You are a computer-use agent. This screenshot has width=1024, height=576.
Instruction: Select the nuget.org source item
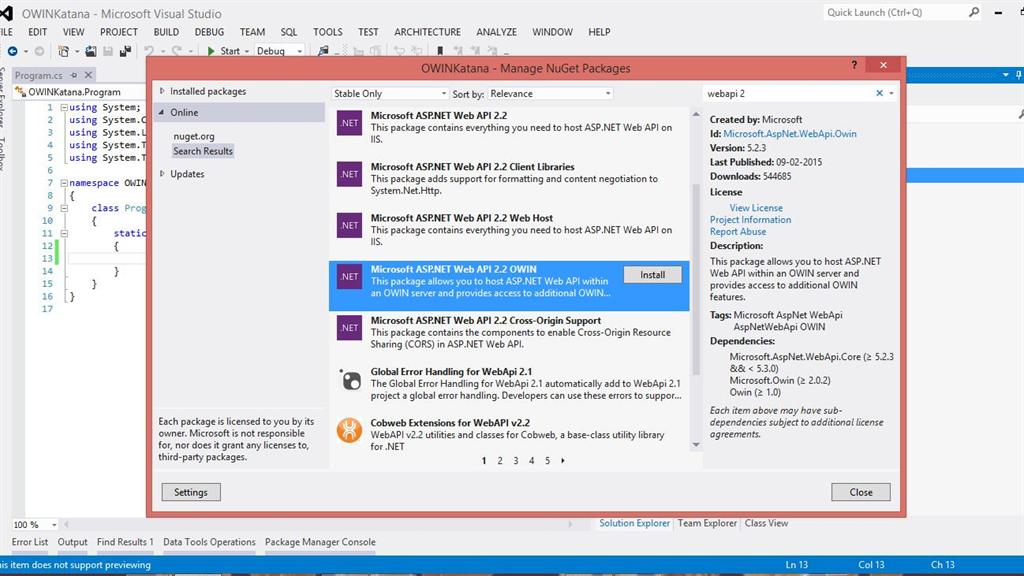tap(194, 136)
